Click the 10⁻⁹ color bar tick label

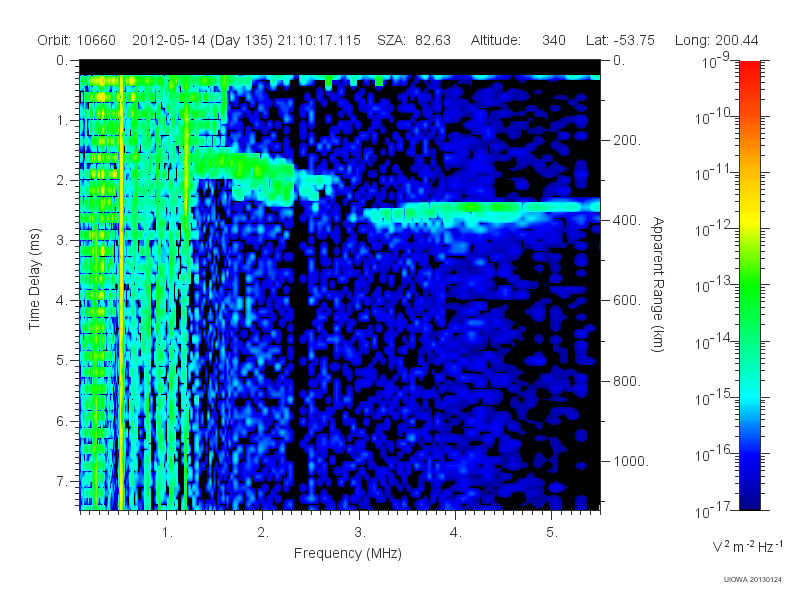pos(716,61)
